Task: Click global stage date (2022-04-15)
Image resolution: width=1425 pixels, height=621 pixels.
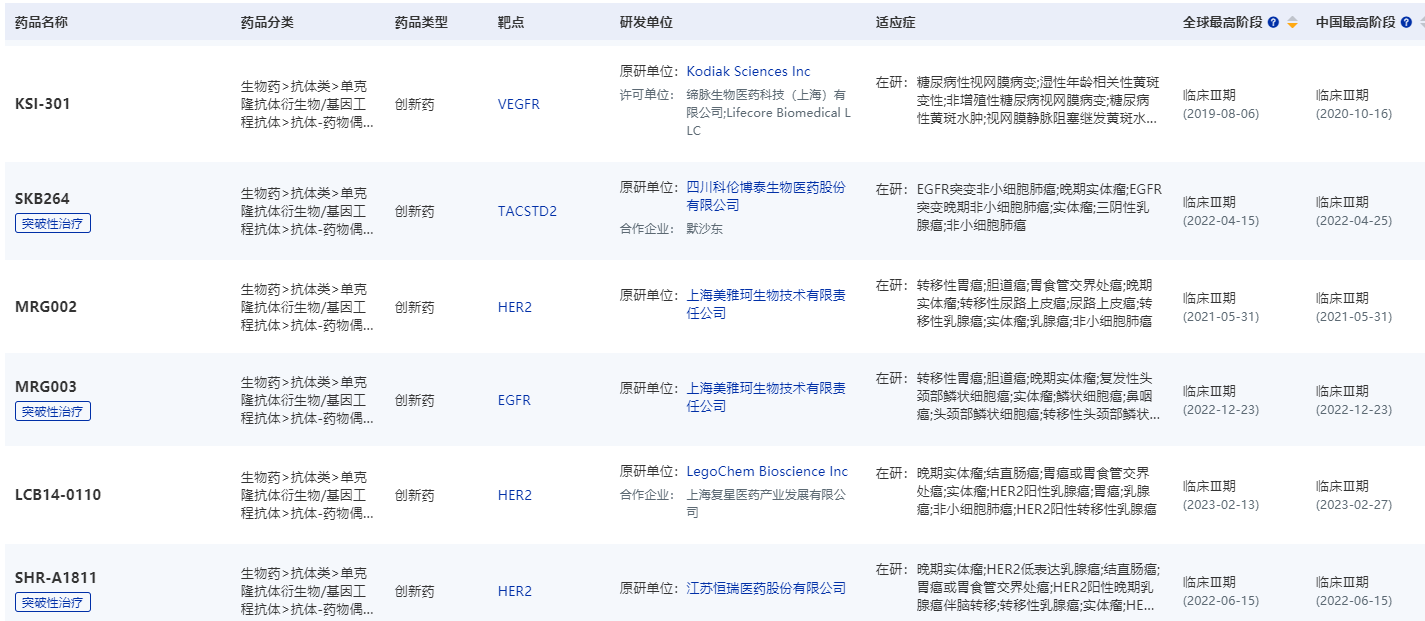Action: tap(1221, 220)
